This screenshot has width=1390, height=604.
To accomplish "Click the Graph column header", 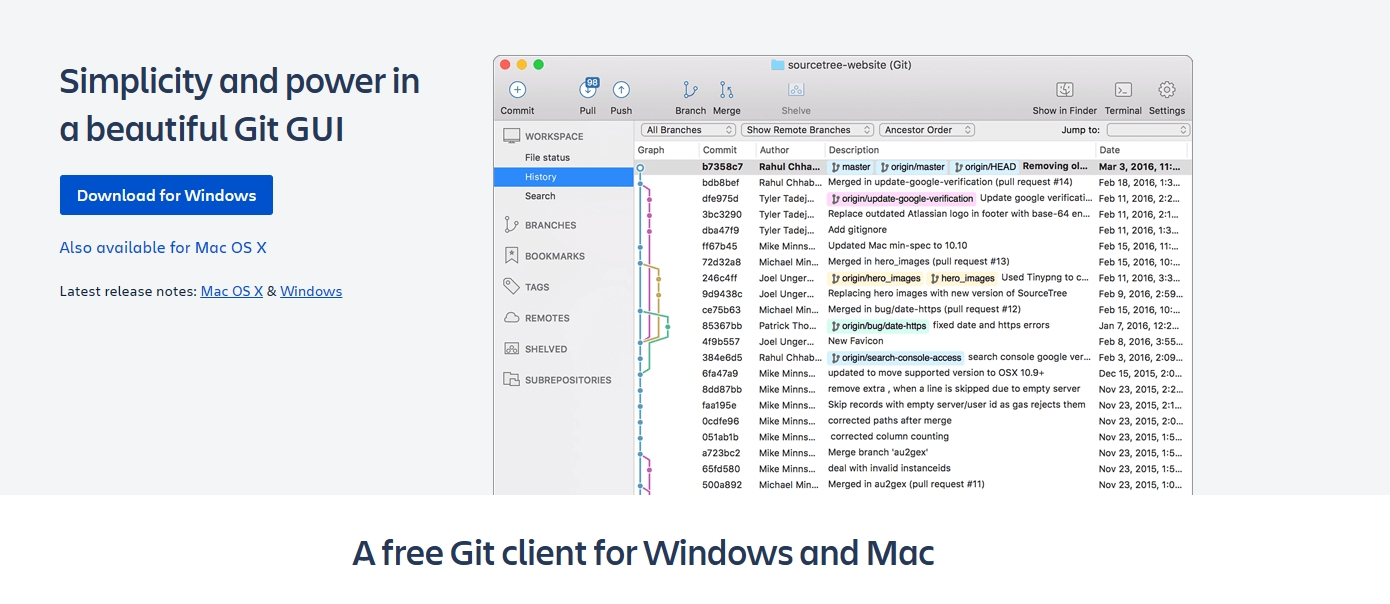I will (x=651, y=150).
